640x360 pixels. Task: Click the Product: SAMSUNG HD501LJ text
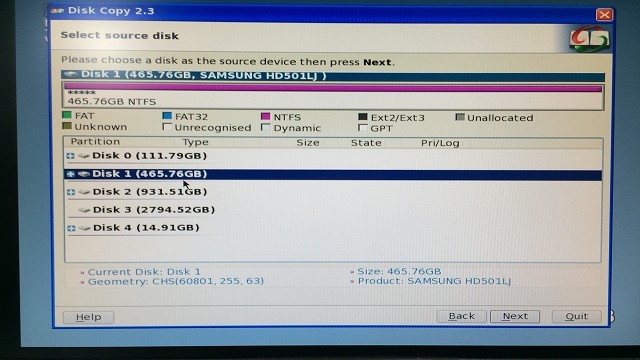click(434, 281)
